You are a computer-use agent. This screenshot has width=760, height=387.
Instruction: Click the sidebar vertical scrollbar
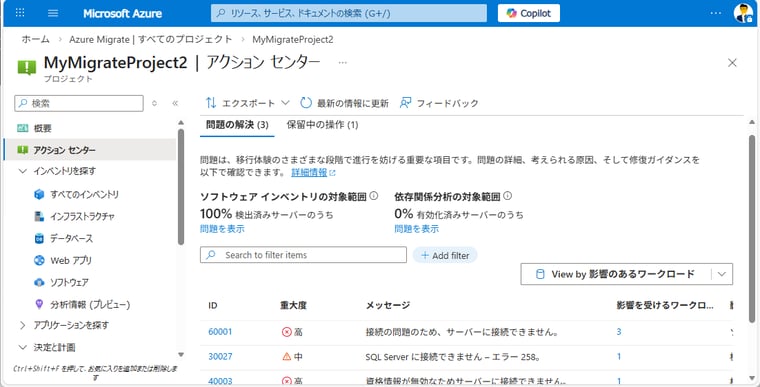click(x=181, y=187)
